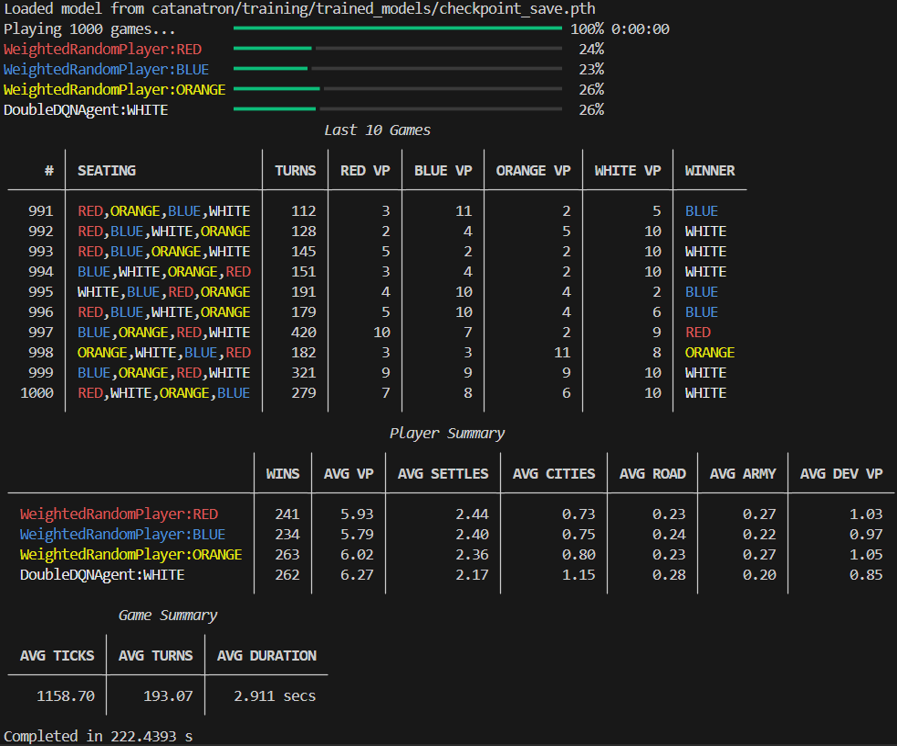The image size is (897, 746).
Task: Select the WINNER column header
Action: click(x=709, y=170)
